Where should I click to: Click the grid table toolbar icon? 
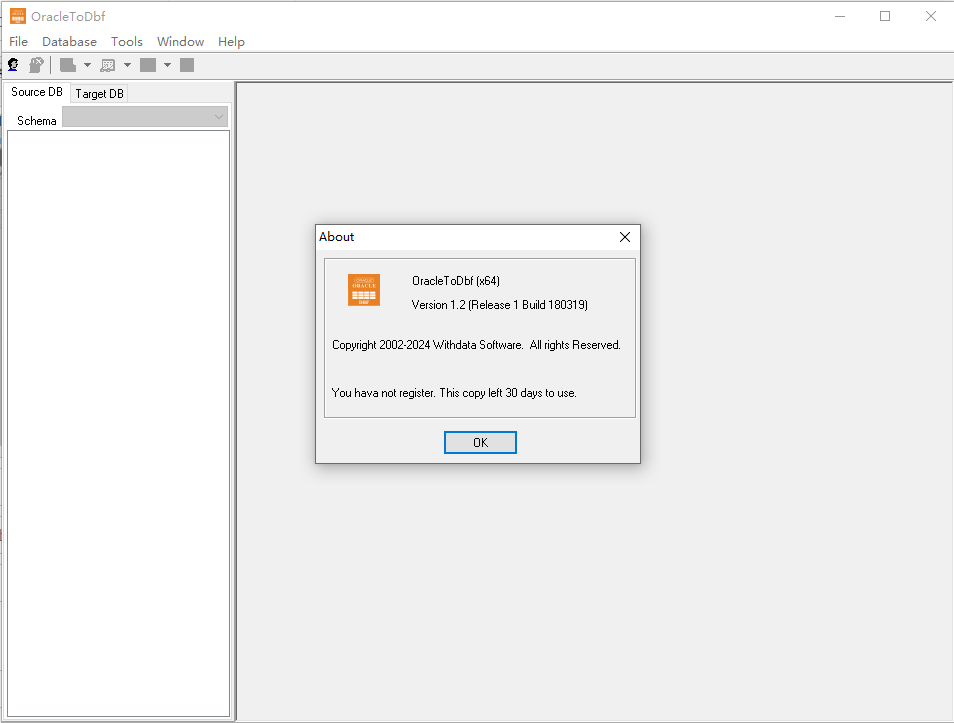[108, 65]
